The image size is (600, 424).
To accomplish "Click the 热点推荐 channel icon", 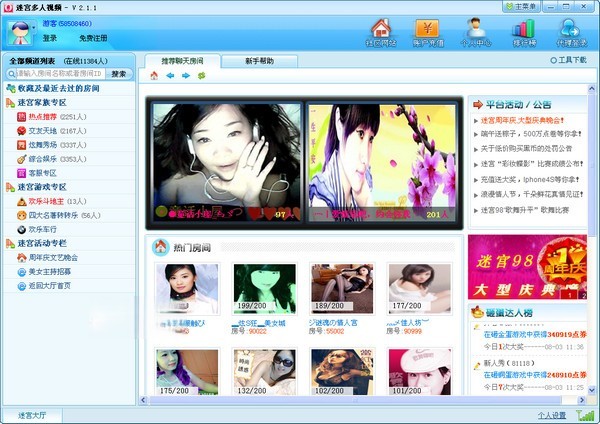I will (21, 117).
